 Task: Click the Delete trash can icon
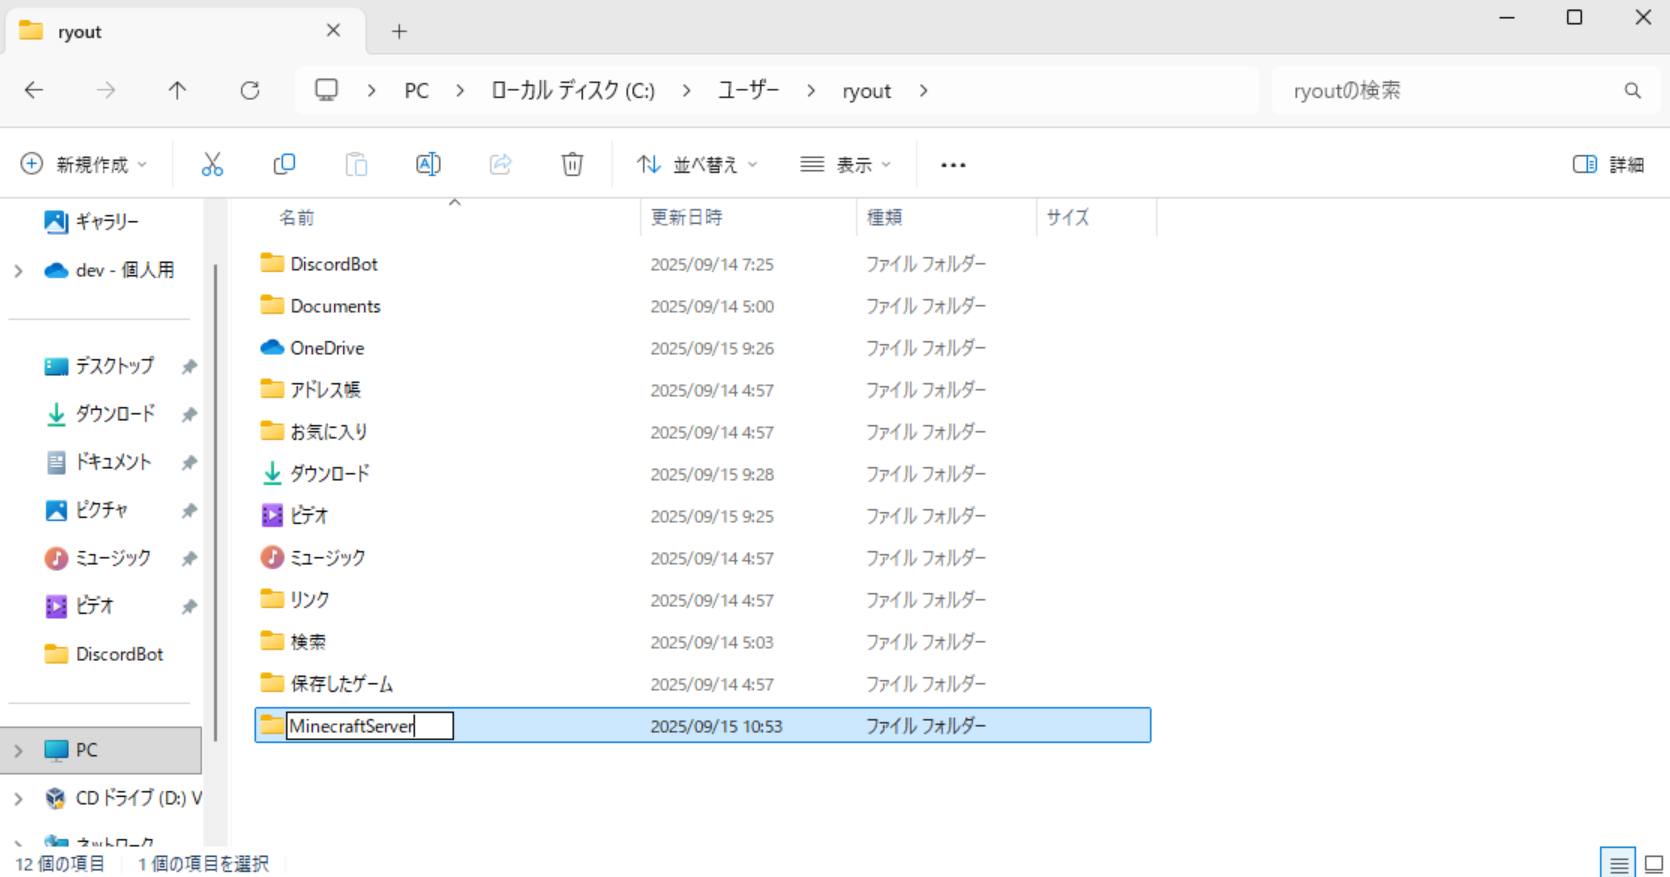(572, 164)
